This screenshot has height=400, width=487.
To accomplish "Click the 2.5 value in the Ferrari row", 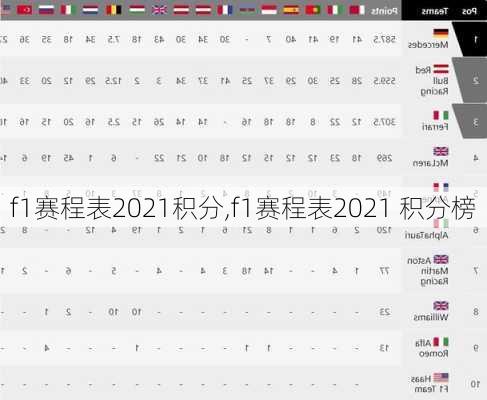I will coord(113,122).
